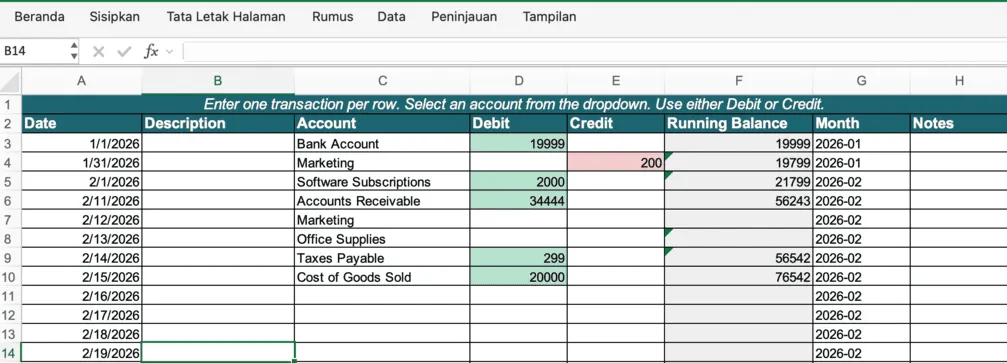Screen dimensions: 1007x363
Task: Click the Date header cell
Action: click(x=82, y=123)
